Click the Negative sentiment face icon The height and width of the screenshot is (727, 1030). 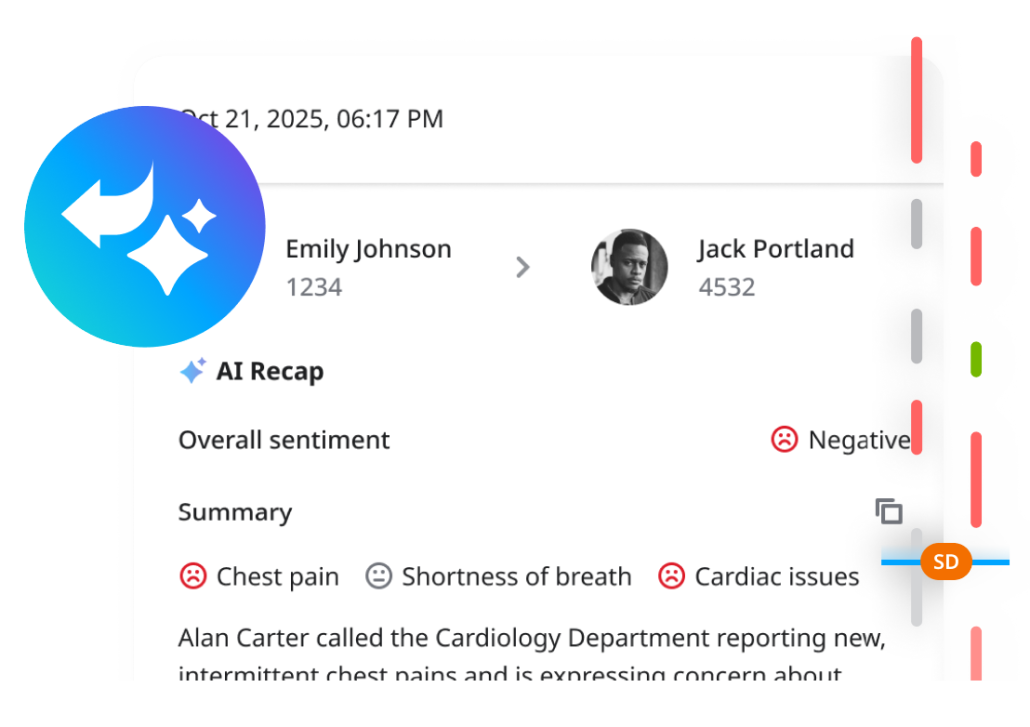coord(784,439)
